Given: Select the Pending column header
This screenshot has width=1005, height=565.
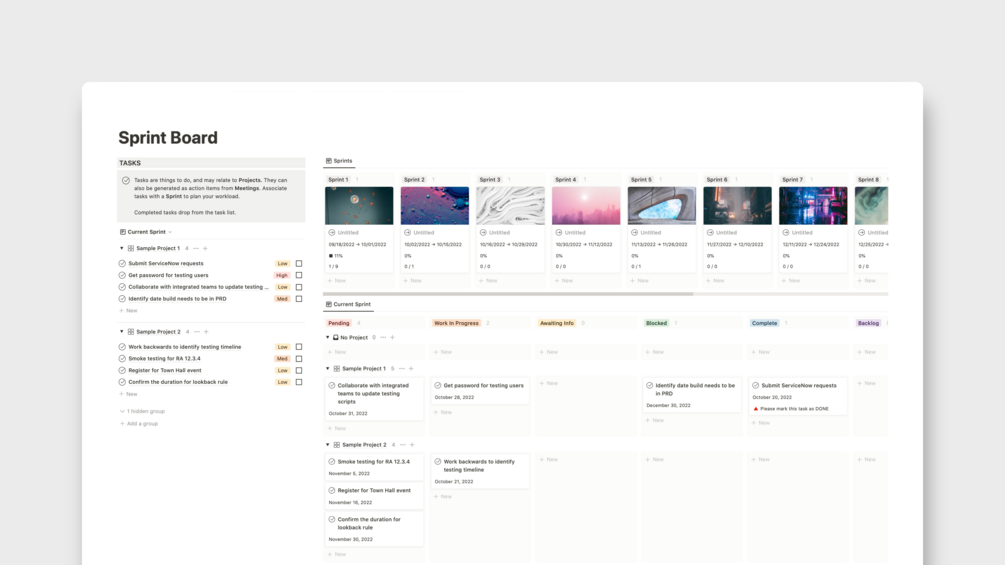Looking at the screenshot, I should (339, 323).
